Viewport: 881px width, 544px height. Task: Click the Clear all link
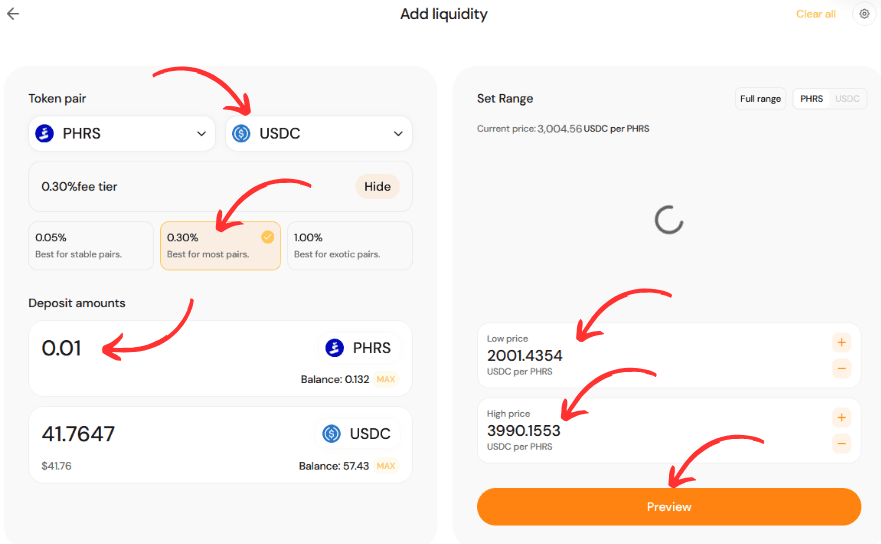(x=815, y=14)
